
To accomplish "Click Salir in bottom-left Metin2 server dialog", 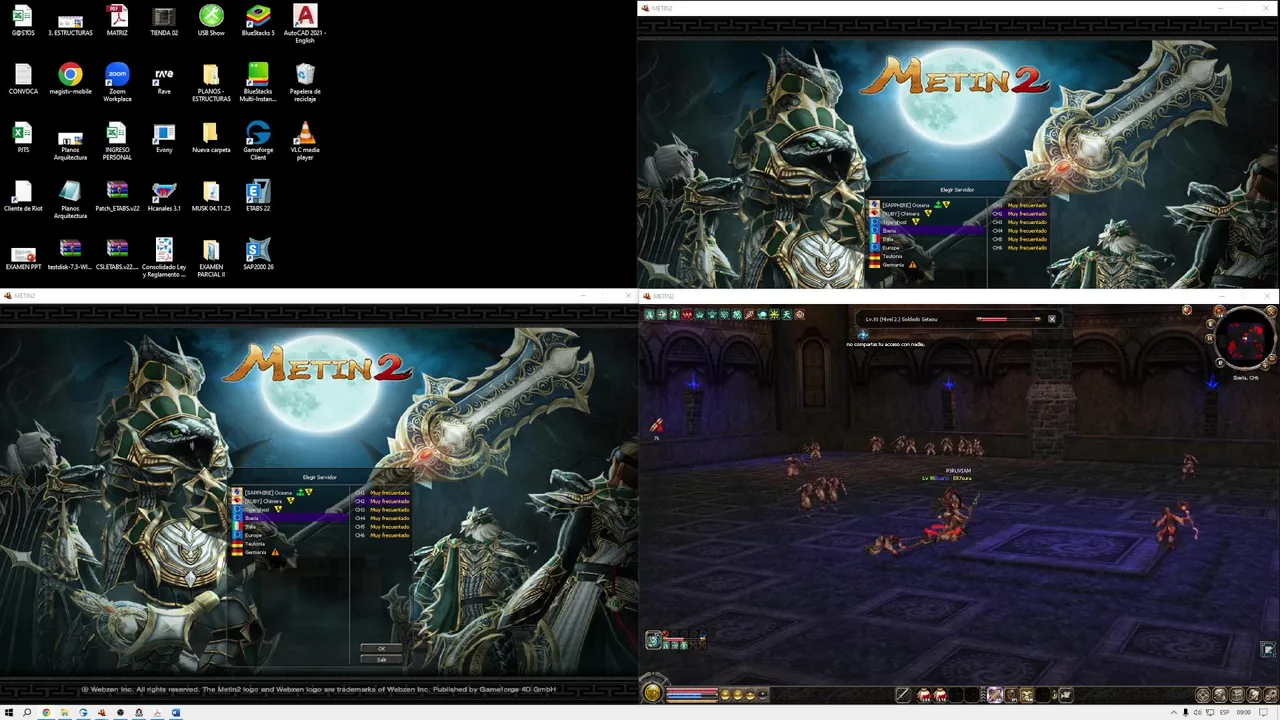I will pos(381,659).
